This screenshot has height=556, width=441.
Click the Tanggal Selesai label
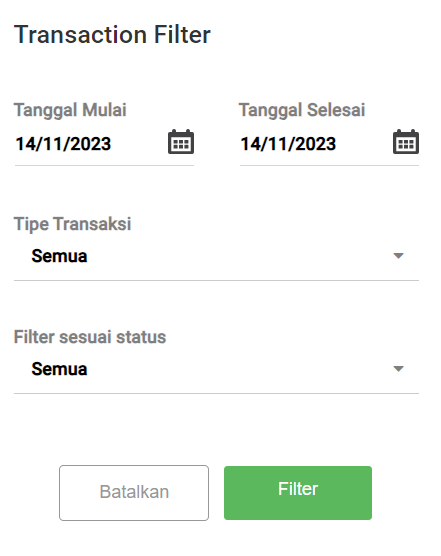pyautogui.click(x=302, y=110)
